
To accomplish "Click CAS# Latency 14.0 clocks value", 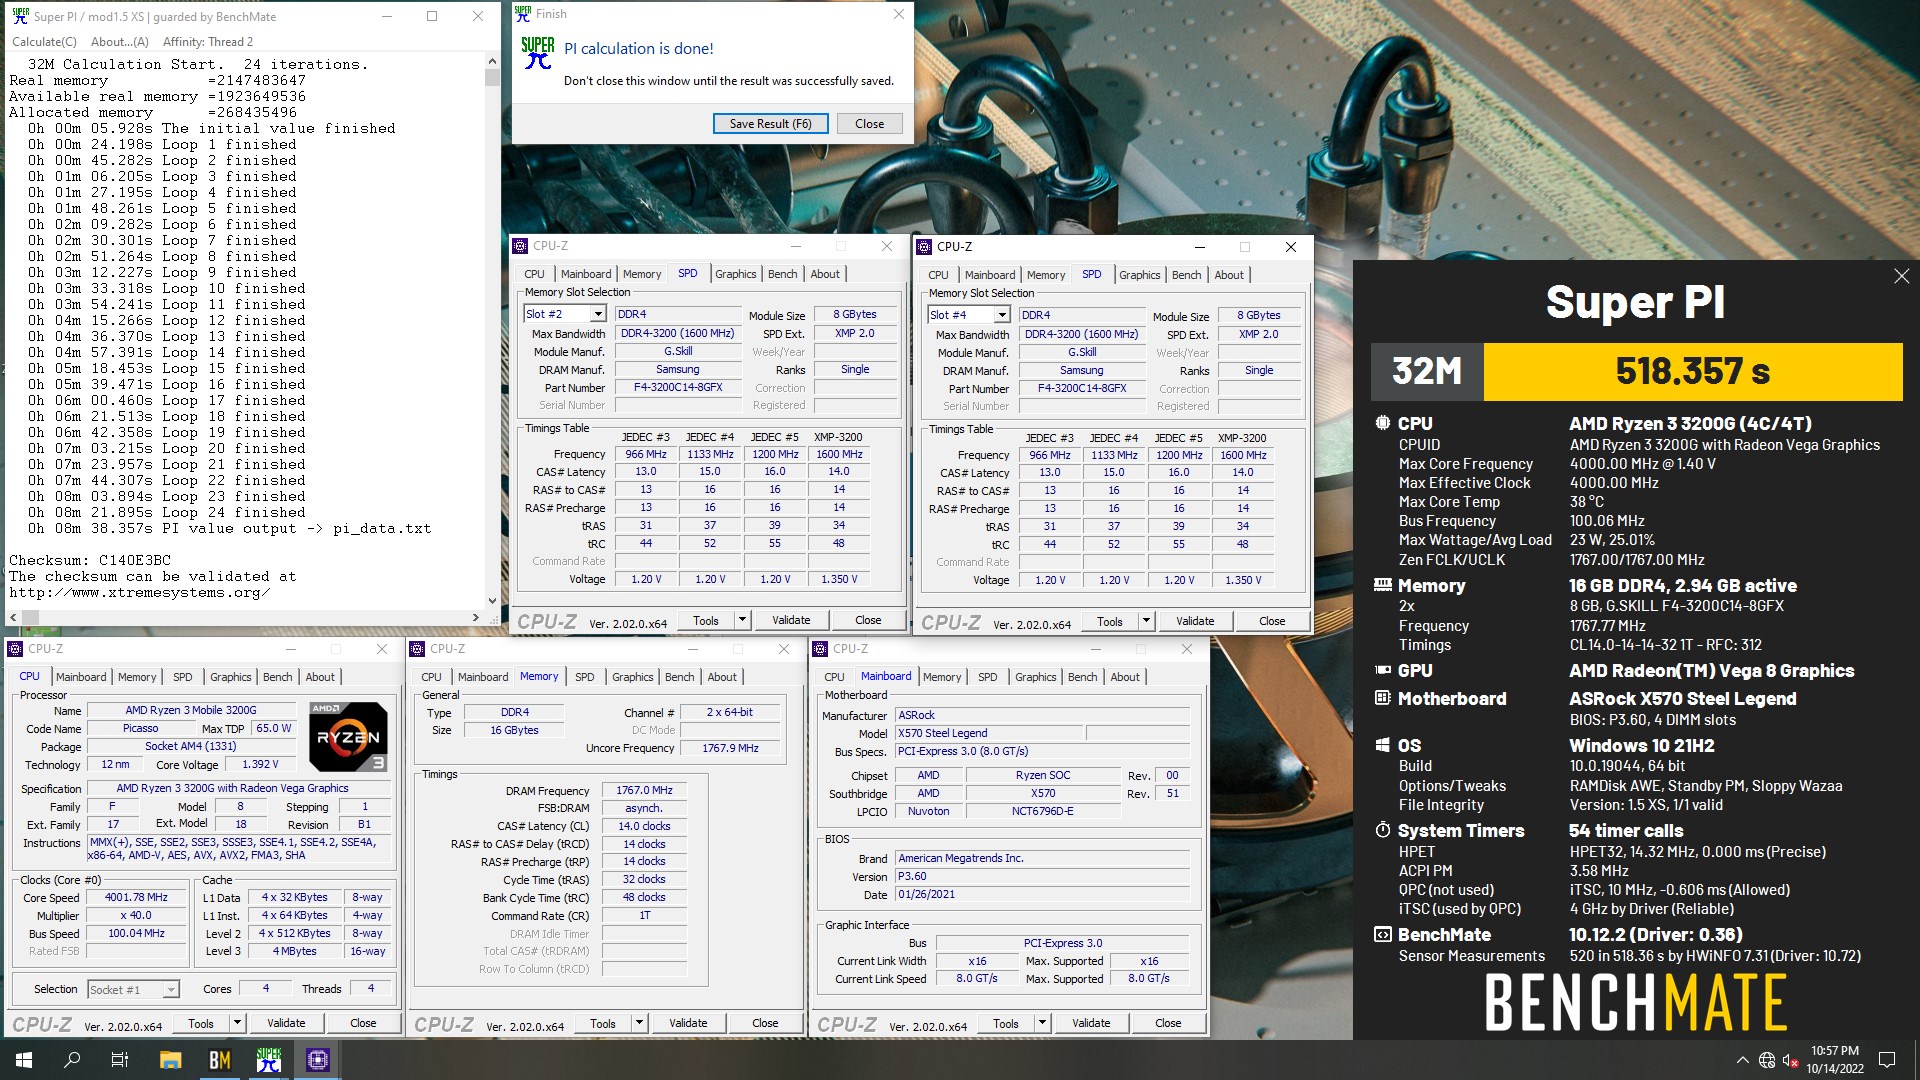I will pyautogui.click(x=644, y=826).
